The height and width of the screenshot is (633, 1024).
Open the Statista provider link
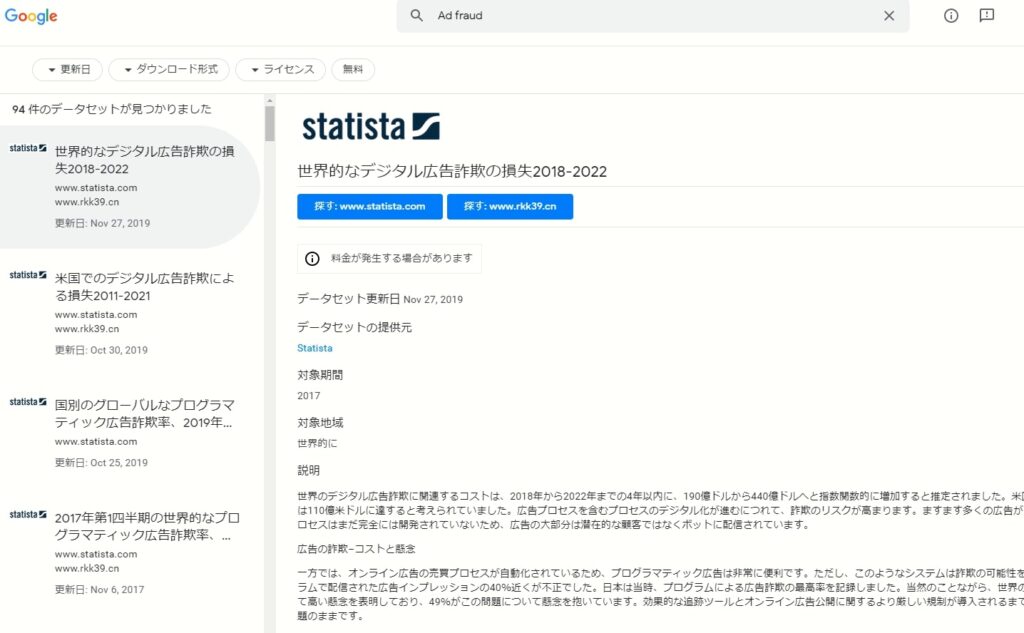pyautogui.click(x=315, y=348)
